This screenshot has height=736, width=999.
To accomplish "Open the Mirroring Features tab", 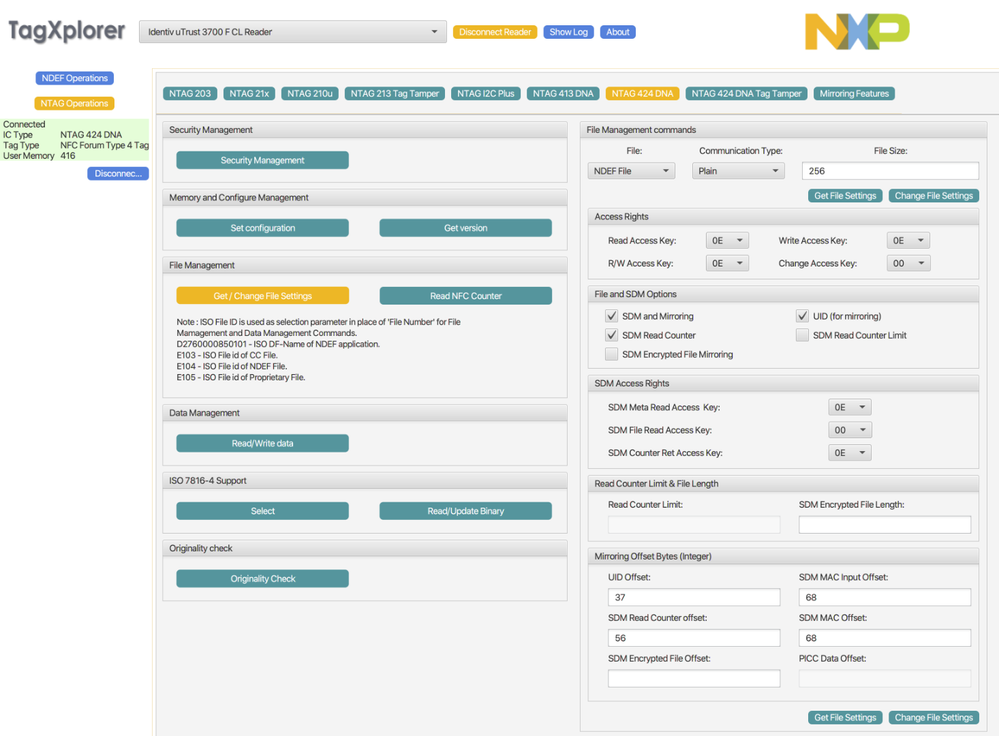I will (x=854, y=94).
